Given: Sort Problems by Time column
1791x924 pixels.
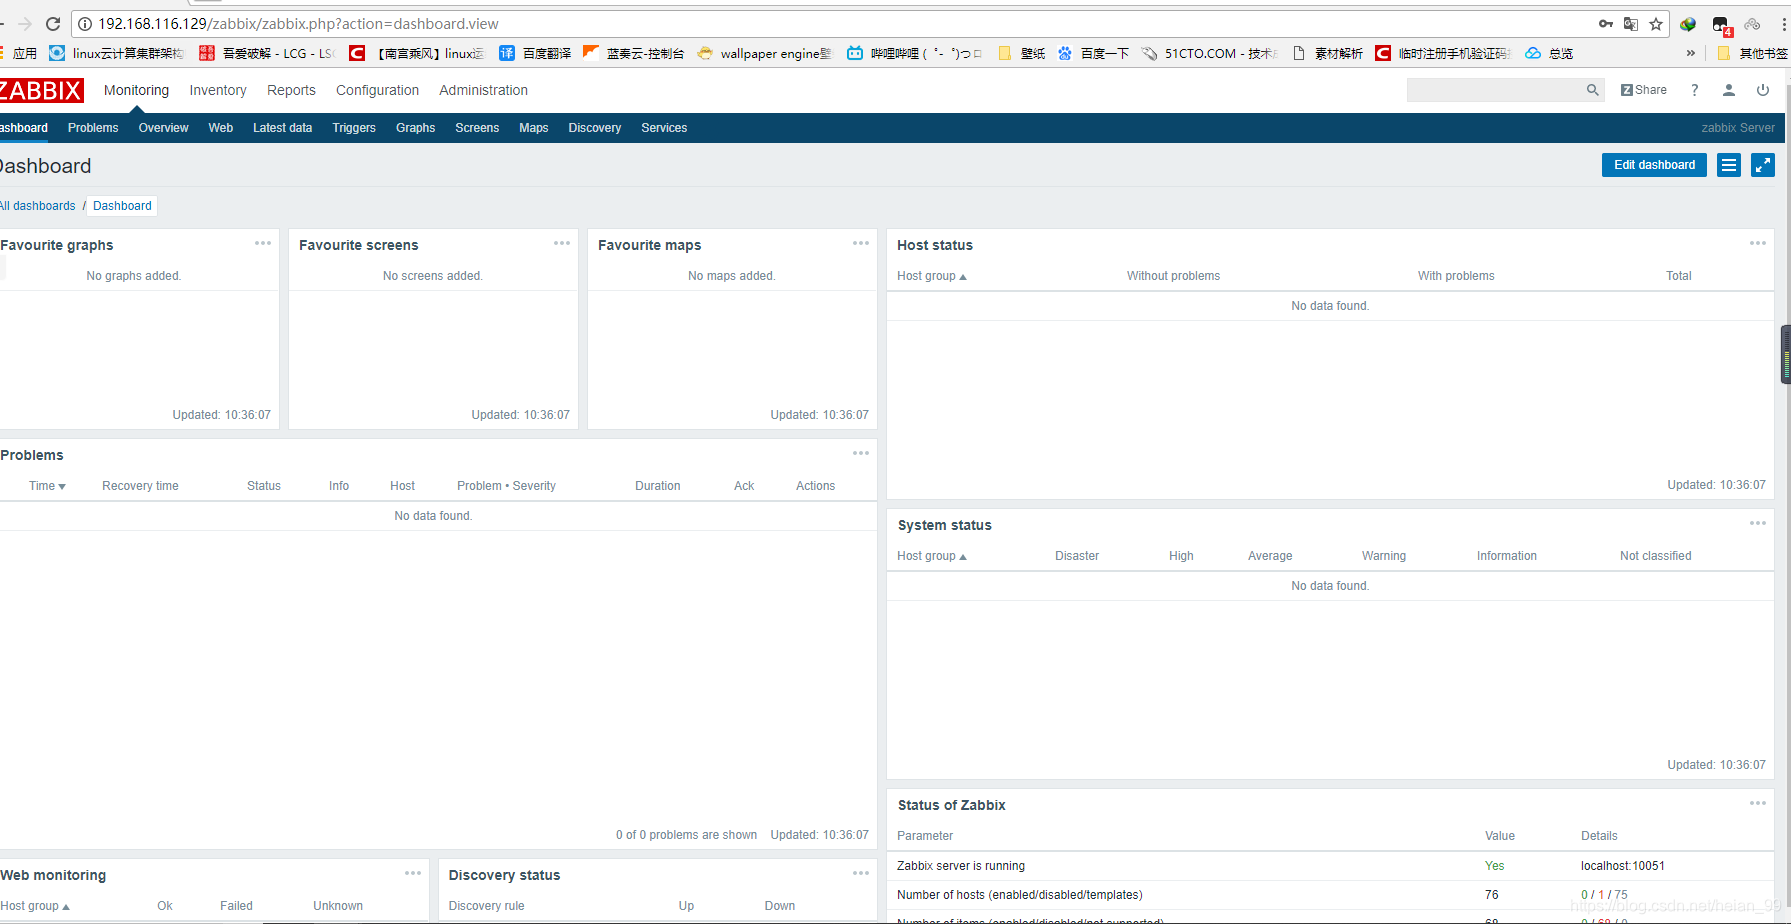Looking at the screenshot, I should coord(47,486).
